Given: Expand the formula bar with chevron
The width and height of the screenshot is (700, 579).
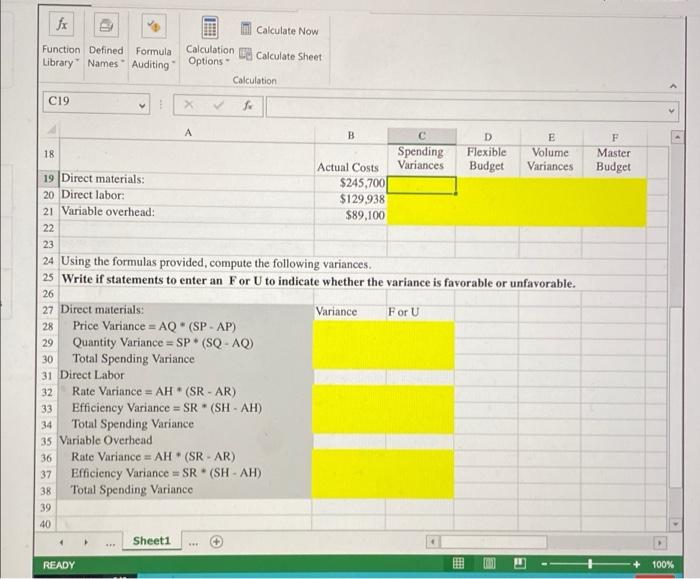Looking at the screenshot, I should point(671,110).
